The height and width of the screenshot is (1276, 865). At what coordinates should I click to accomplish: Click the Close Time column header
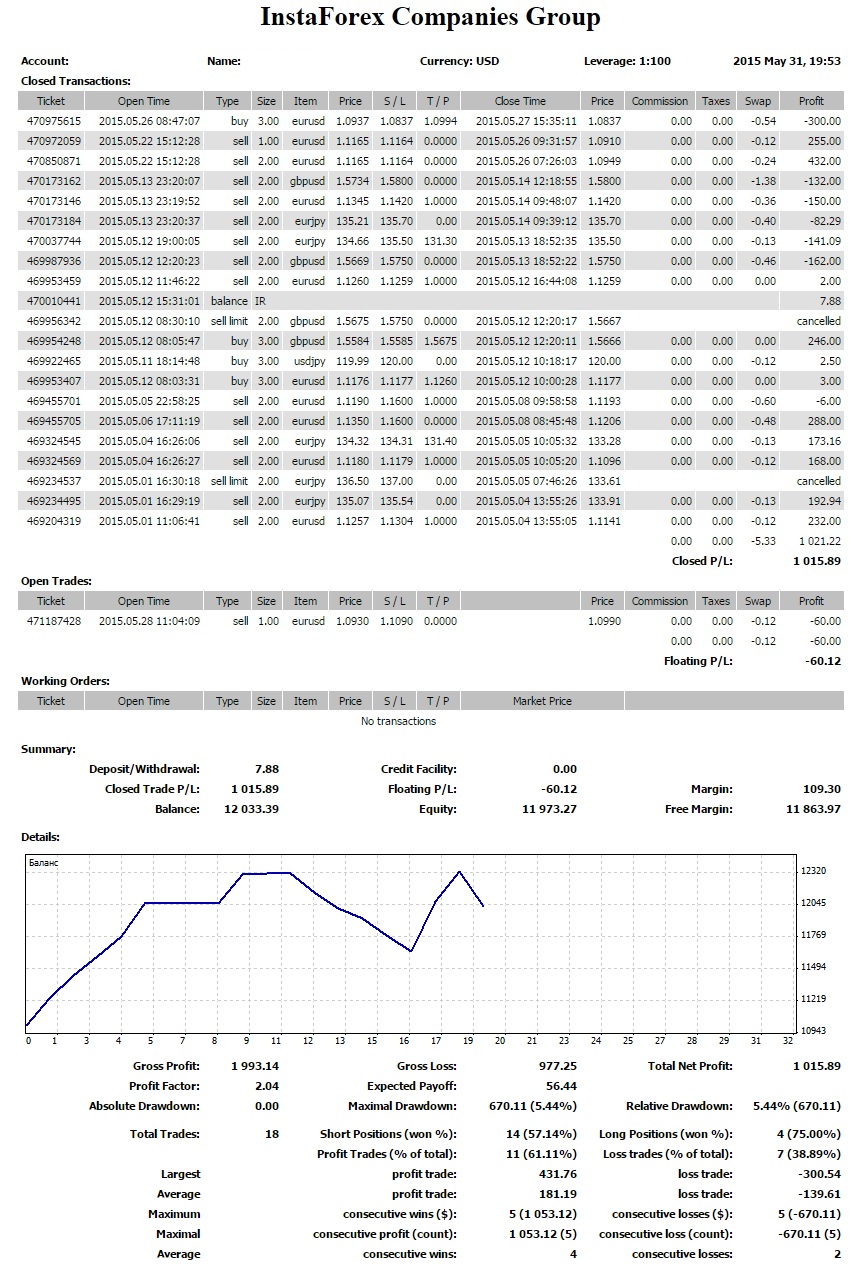click(521, 101)
